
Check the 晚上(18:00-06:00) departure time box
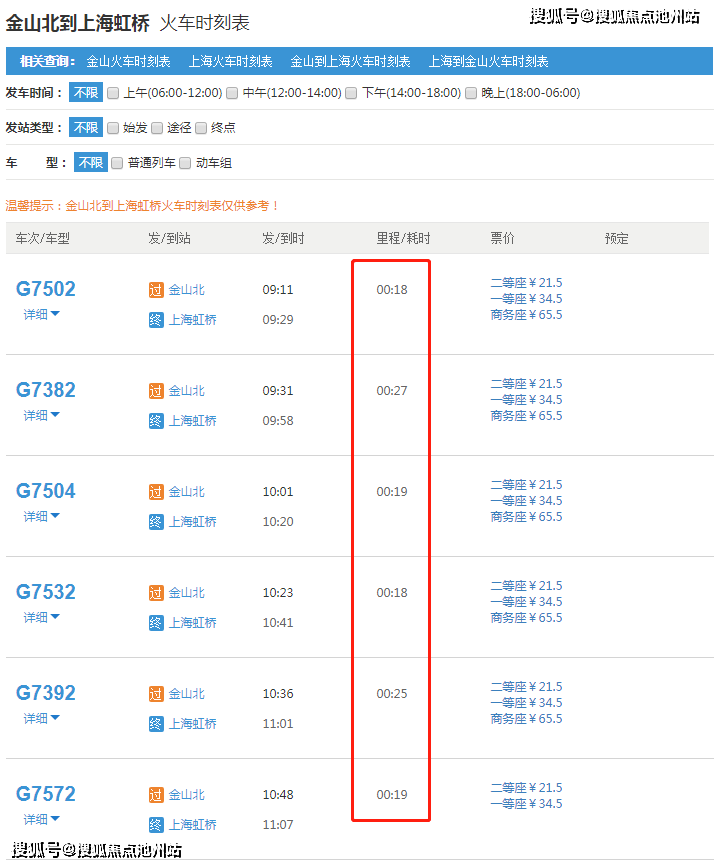point(471,93)
